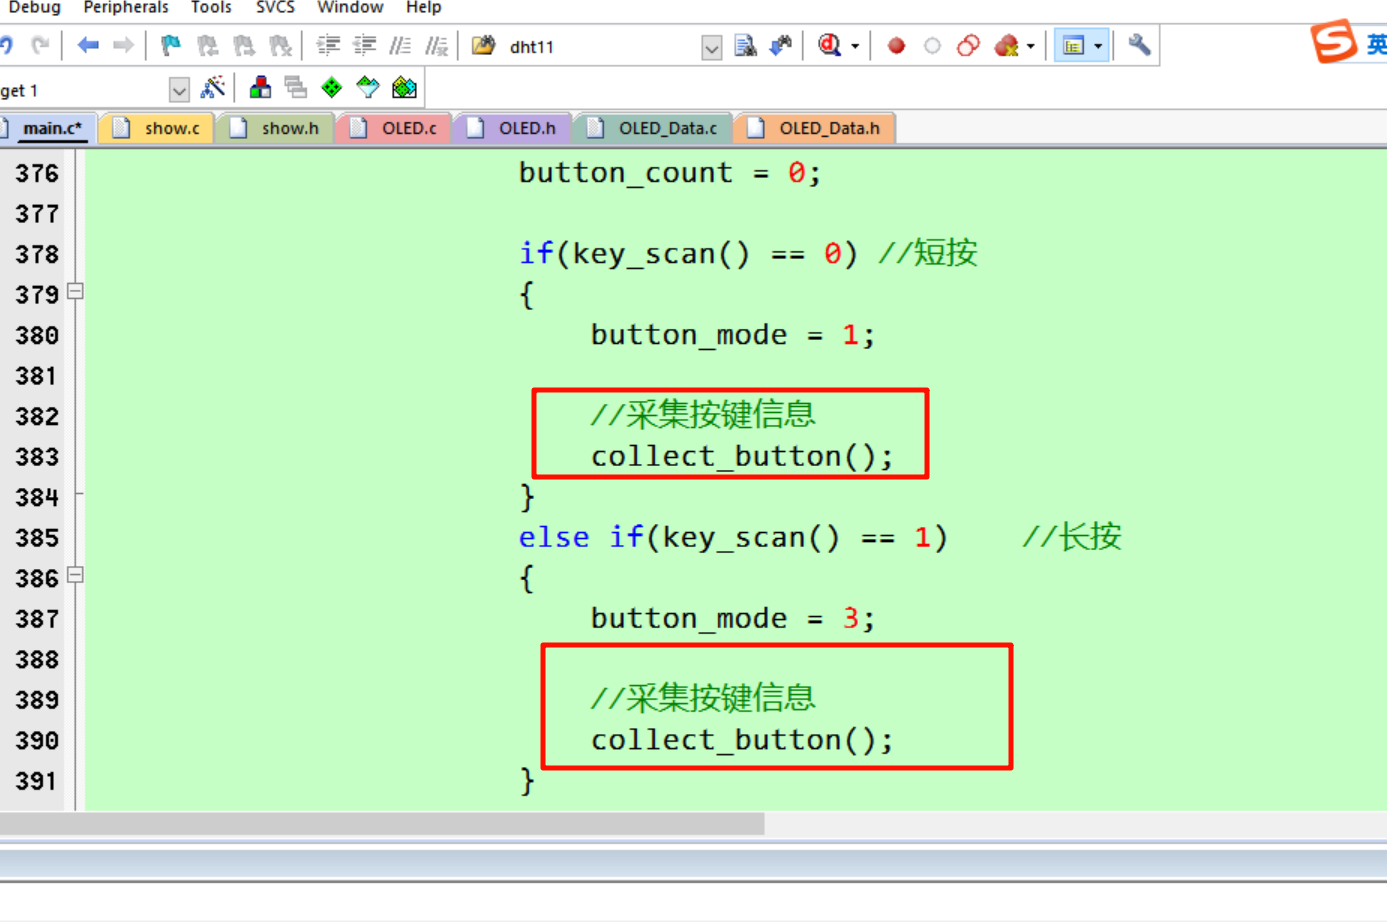Screen dimensions: 1387x922
Task: Click the //长按 comment
Action: click(x=1072, y=537)
